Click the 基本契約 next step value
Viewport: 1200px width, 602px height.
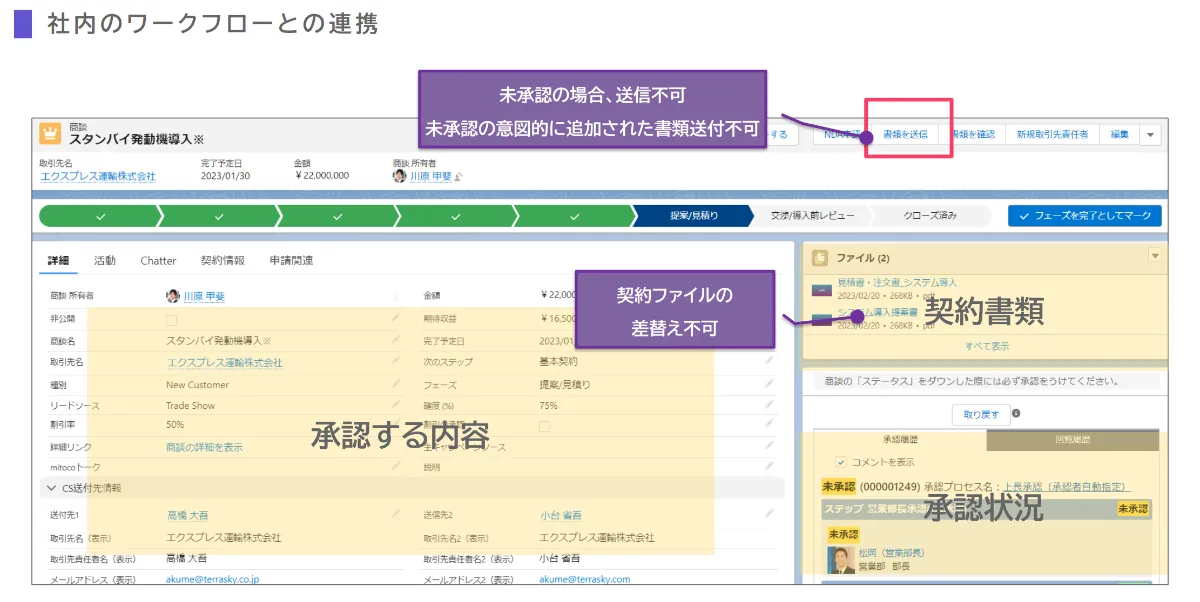(558, 362)
